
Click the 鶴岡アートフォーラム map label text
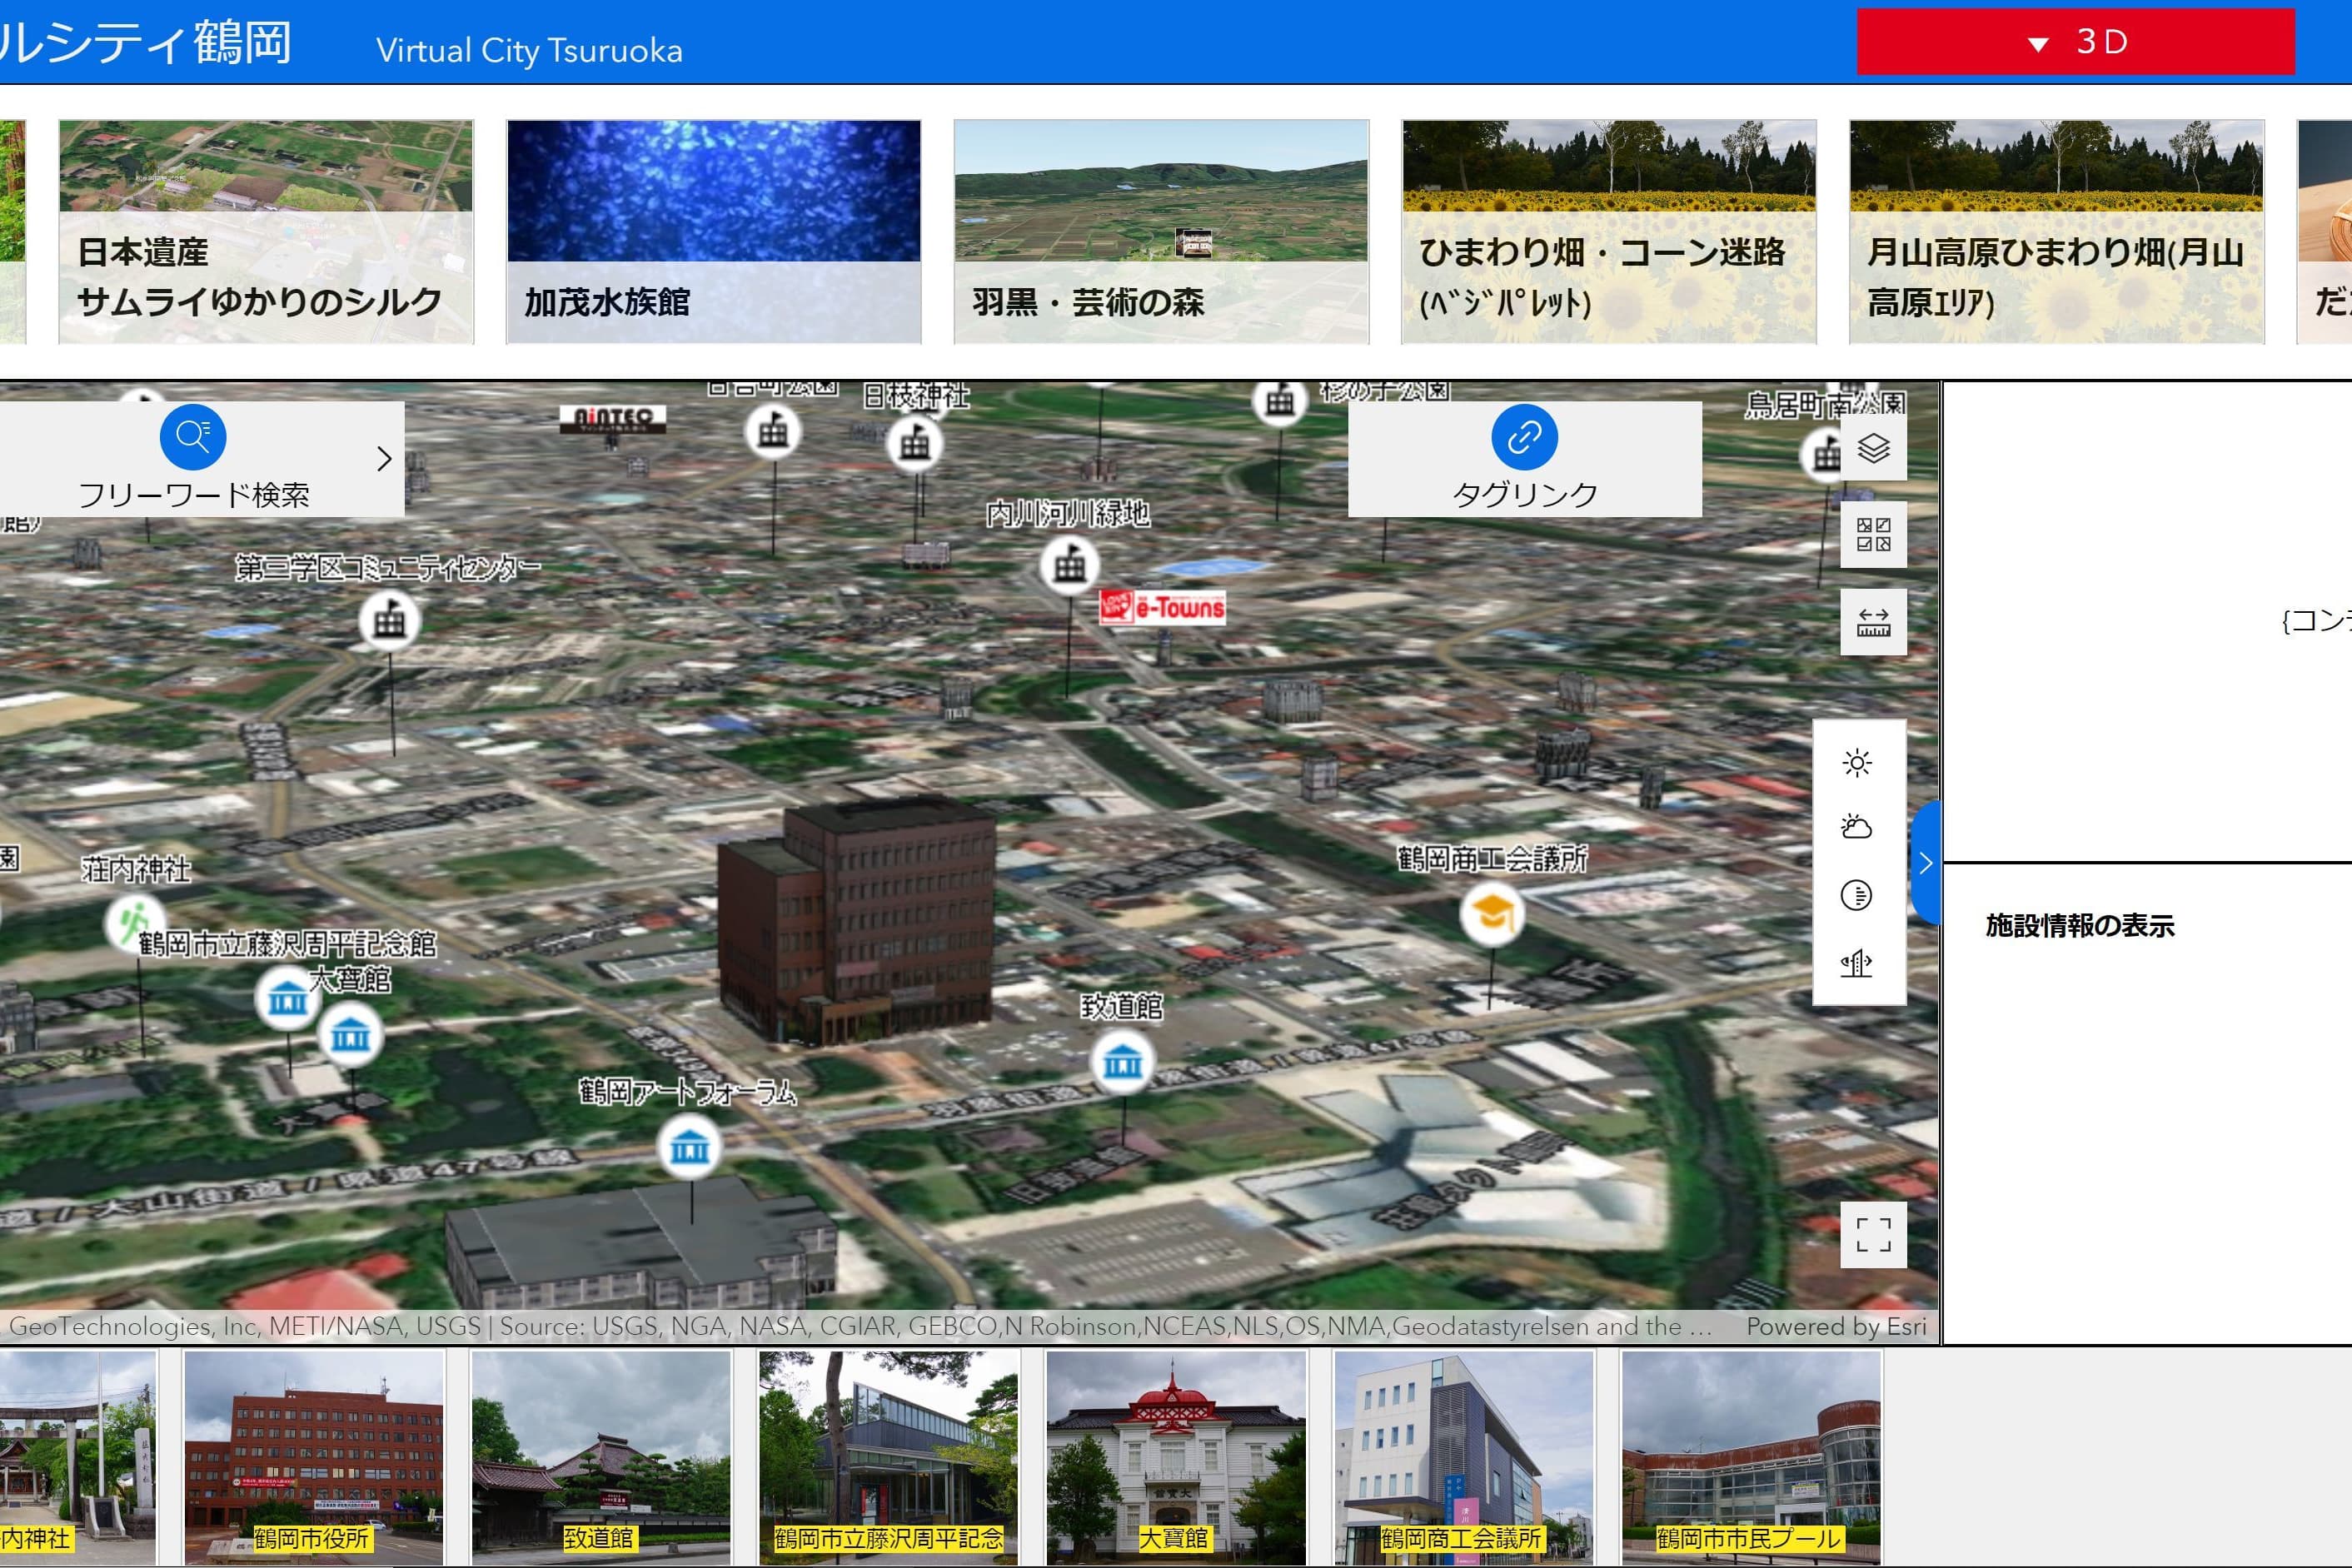point(688,1092)
